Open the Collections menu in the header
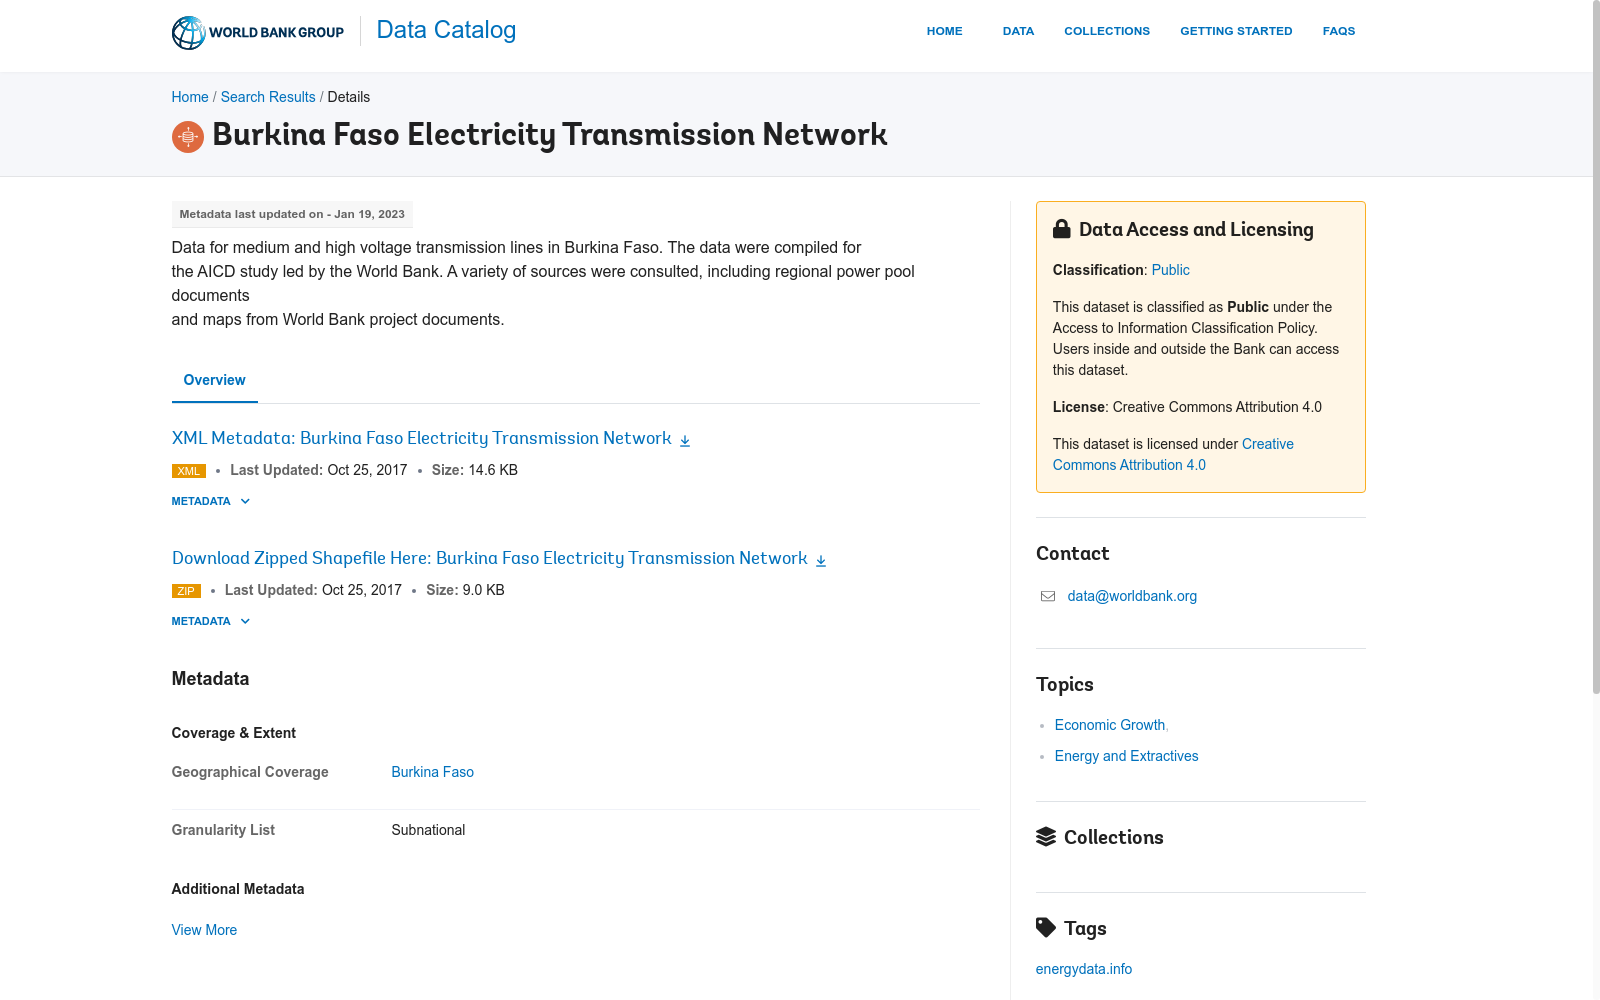 pos(1107,31)
